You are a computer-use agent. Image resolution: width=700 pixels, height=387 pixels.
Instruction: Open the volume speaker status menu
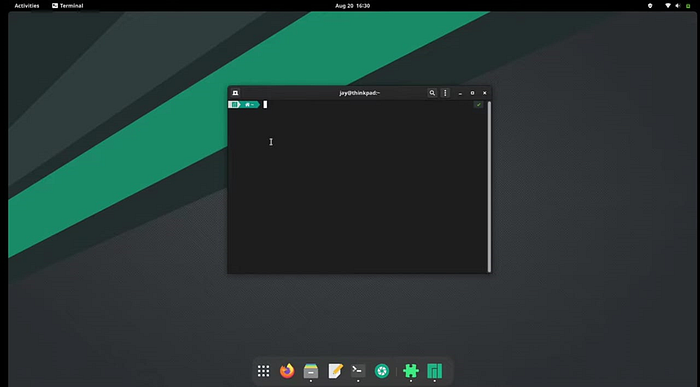678,6
